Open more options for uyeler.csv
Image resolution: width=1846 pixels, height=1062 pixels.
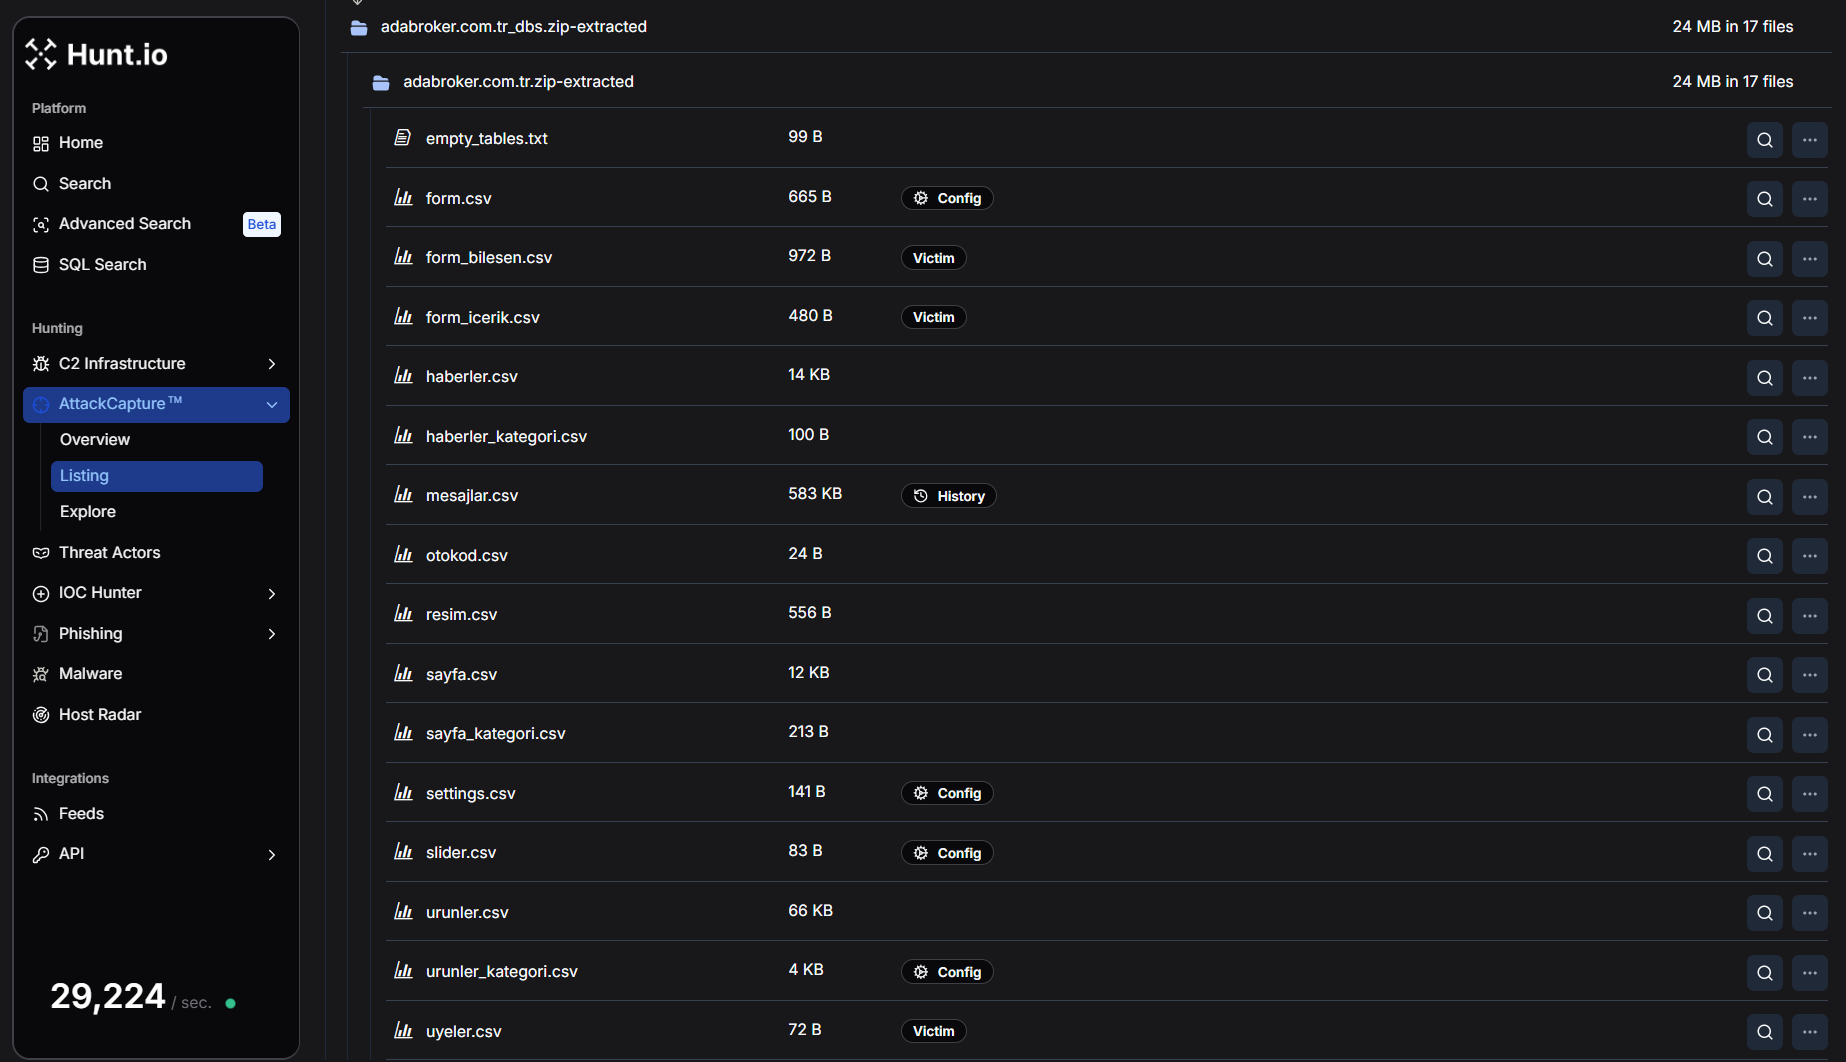coord(1810,1032)
